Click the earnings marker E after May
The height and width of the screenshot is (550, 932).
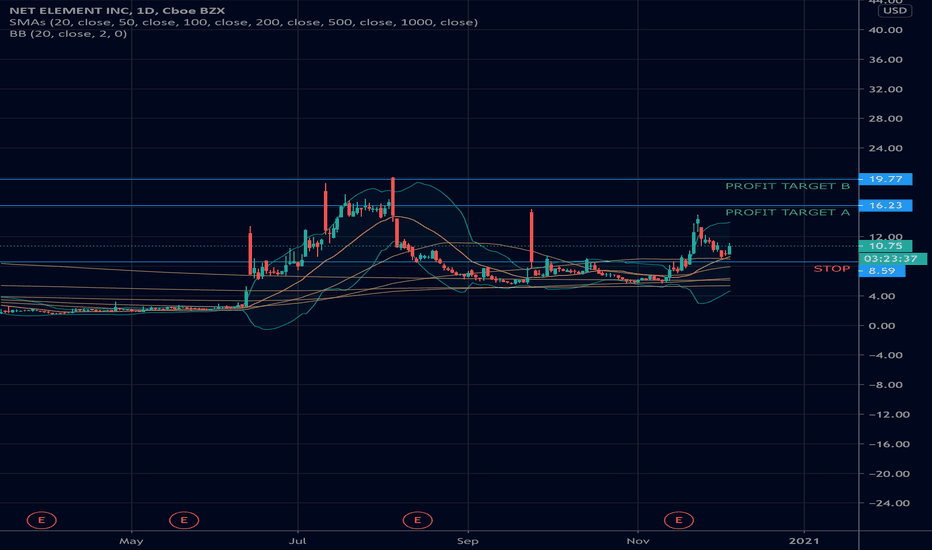184,520
